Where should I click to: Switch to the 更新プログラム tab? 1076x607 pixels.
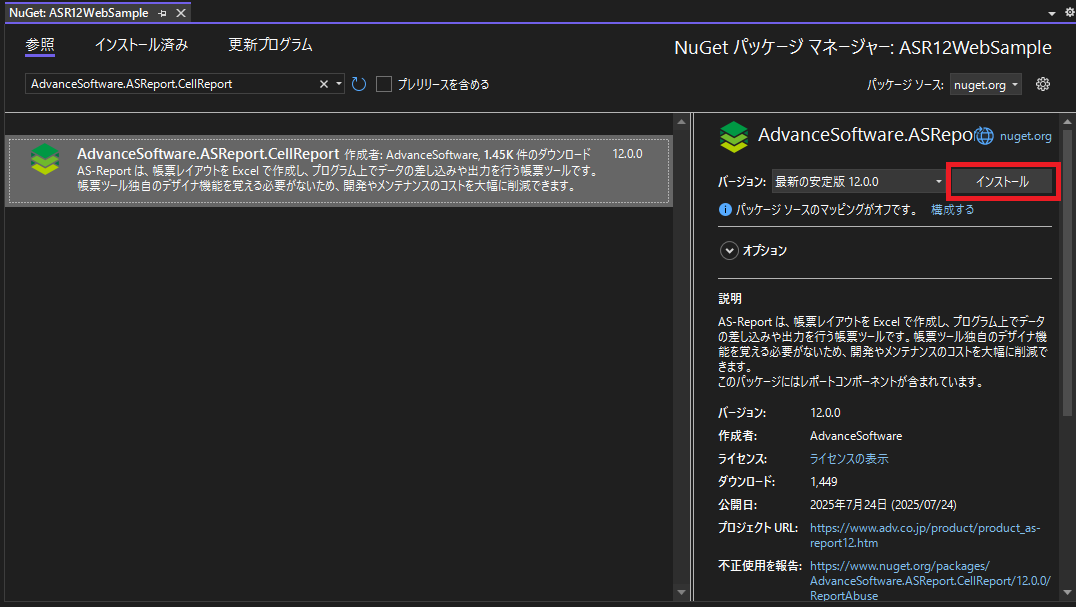point(270,45)
